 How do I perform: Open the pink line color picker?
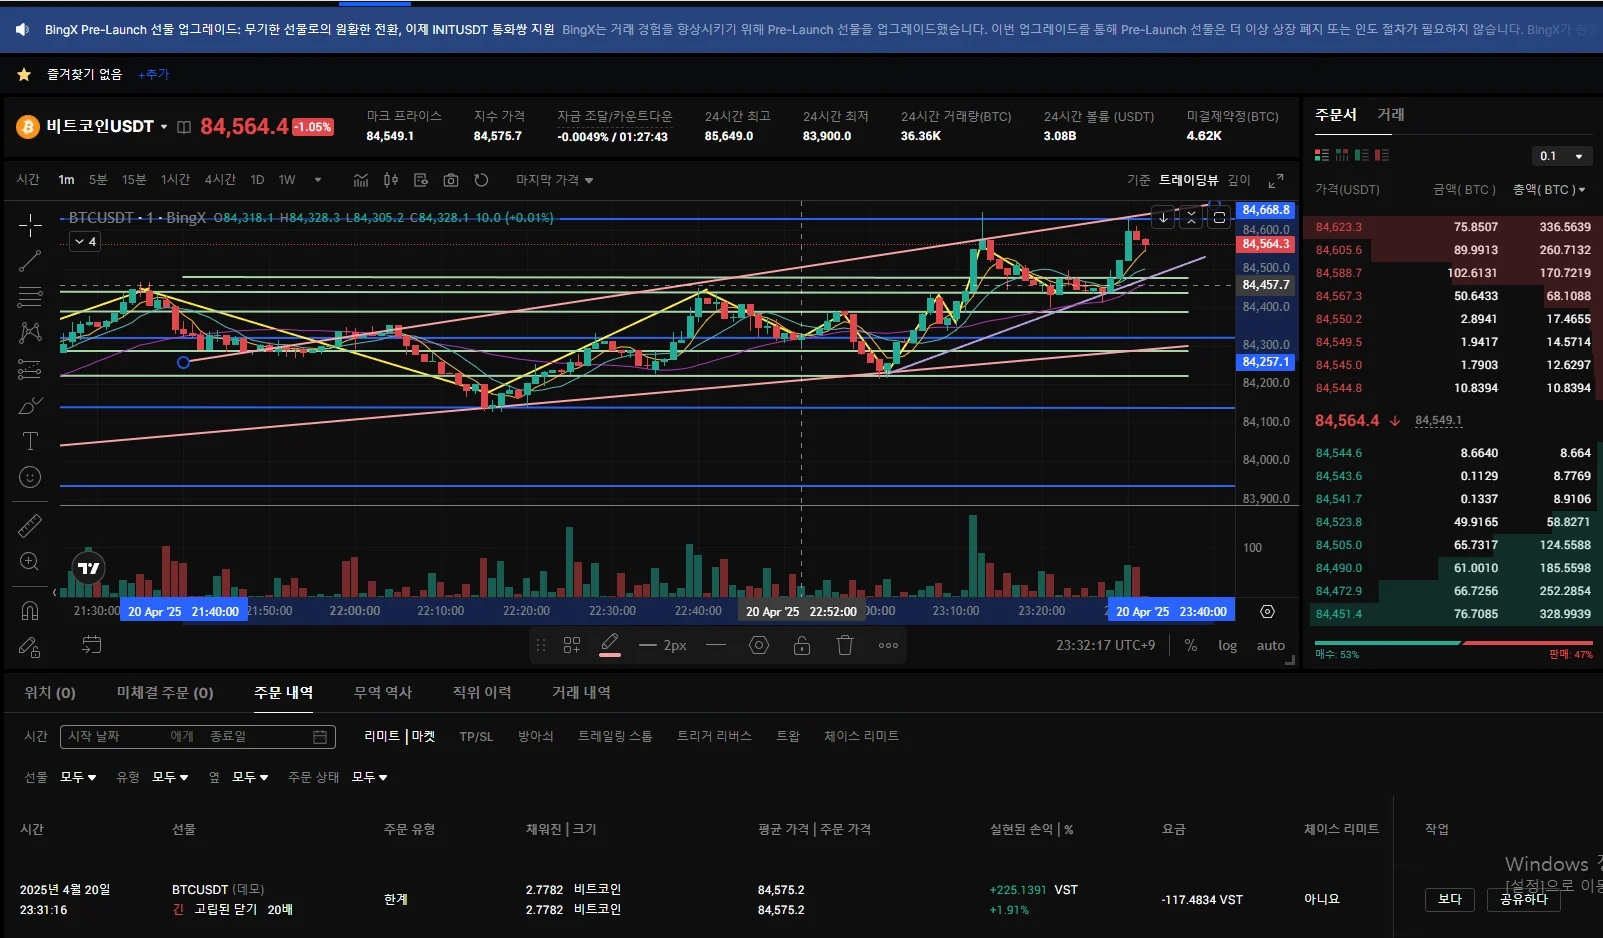(610, 645)
